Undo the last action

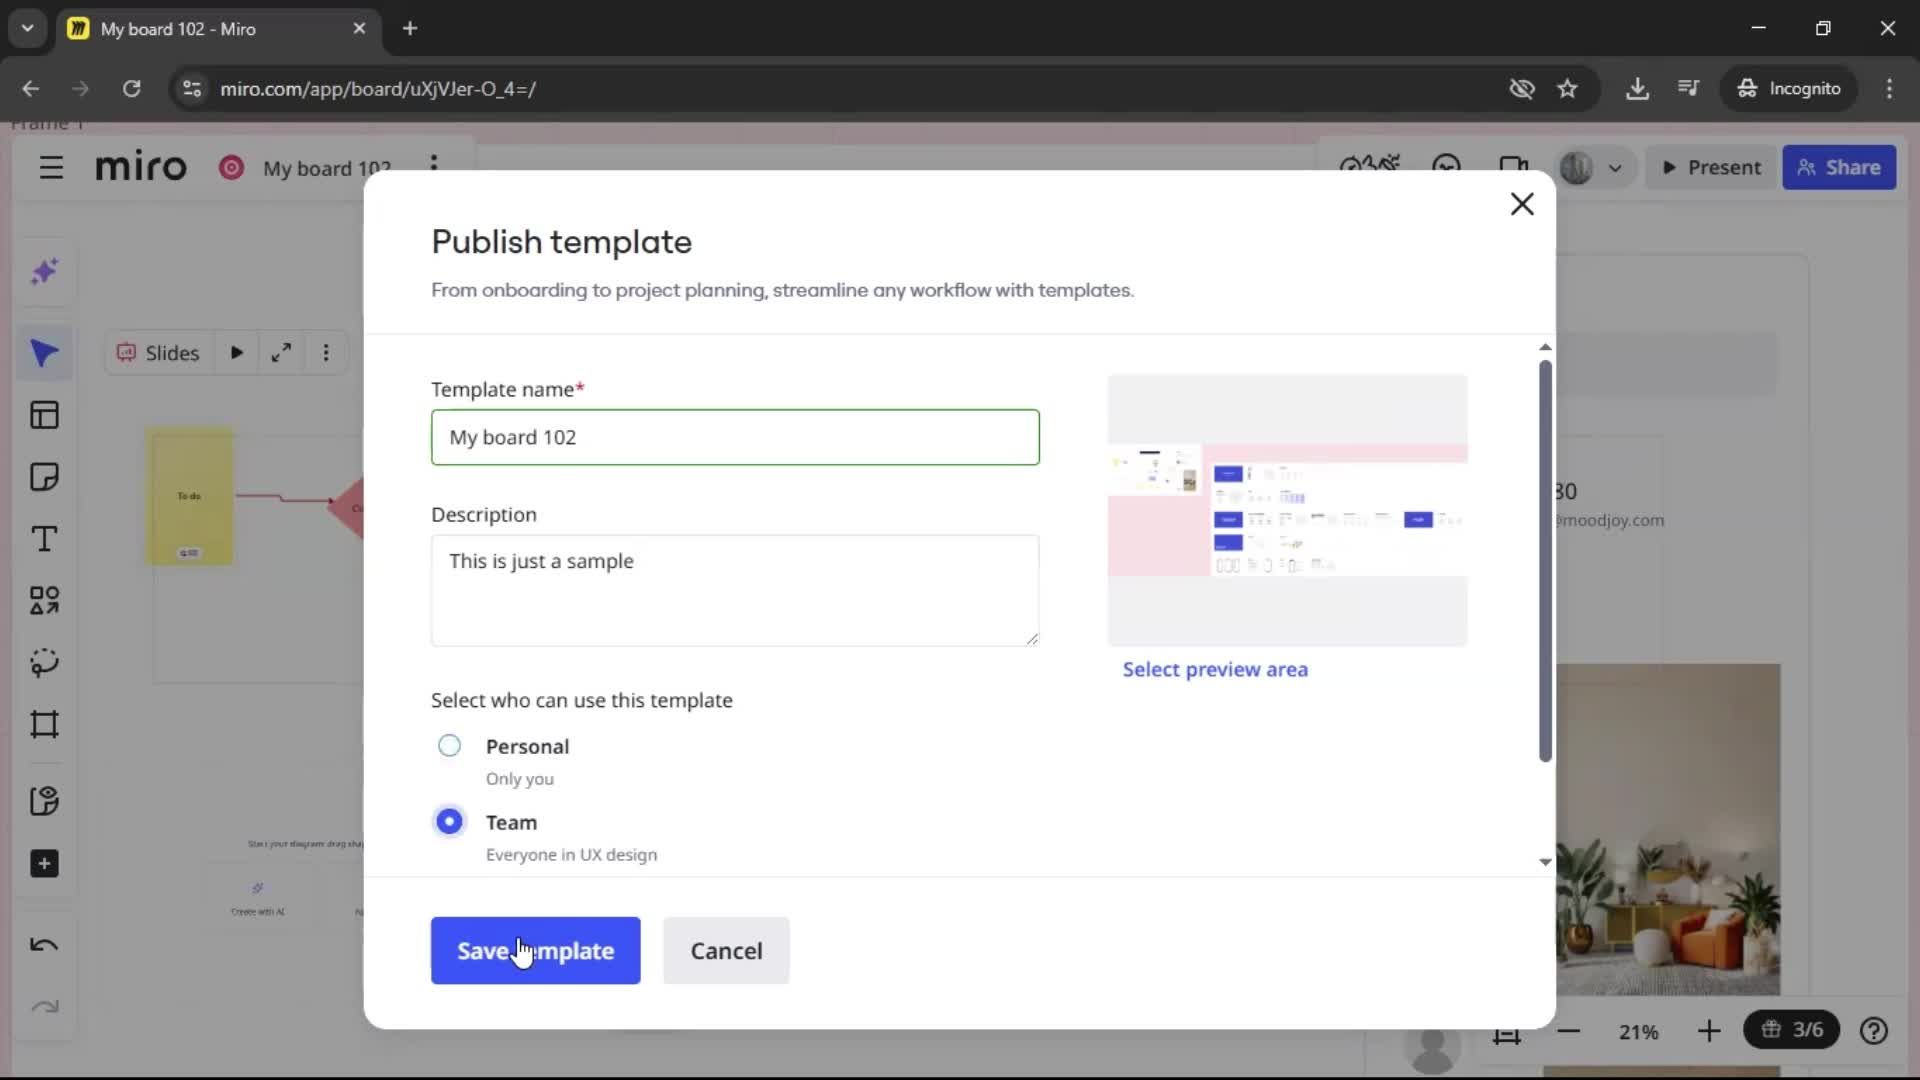45,945
